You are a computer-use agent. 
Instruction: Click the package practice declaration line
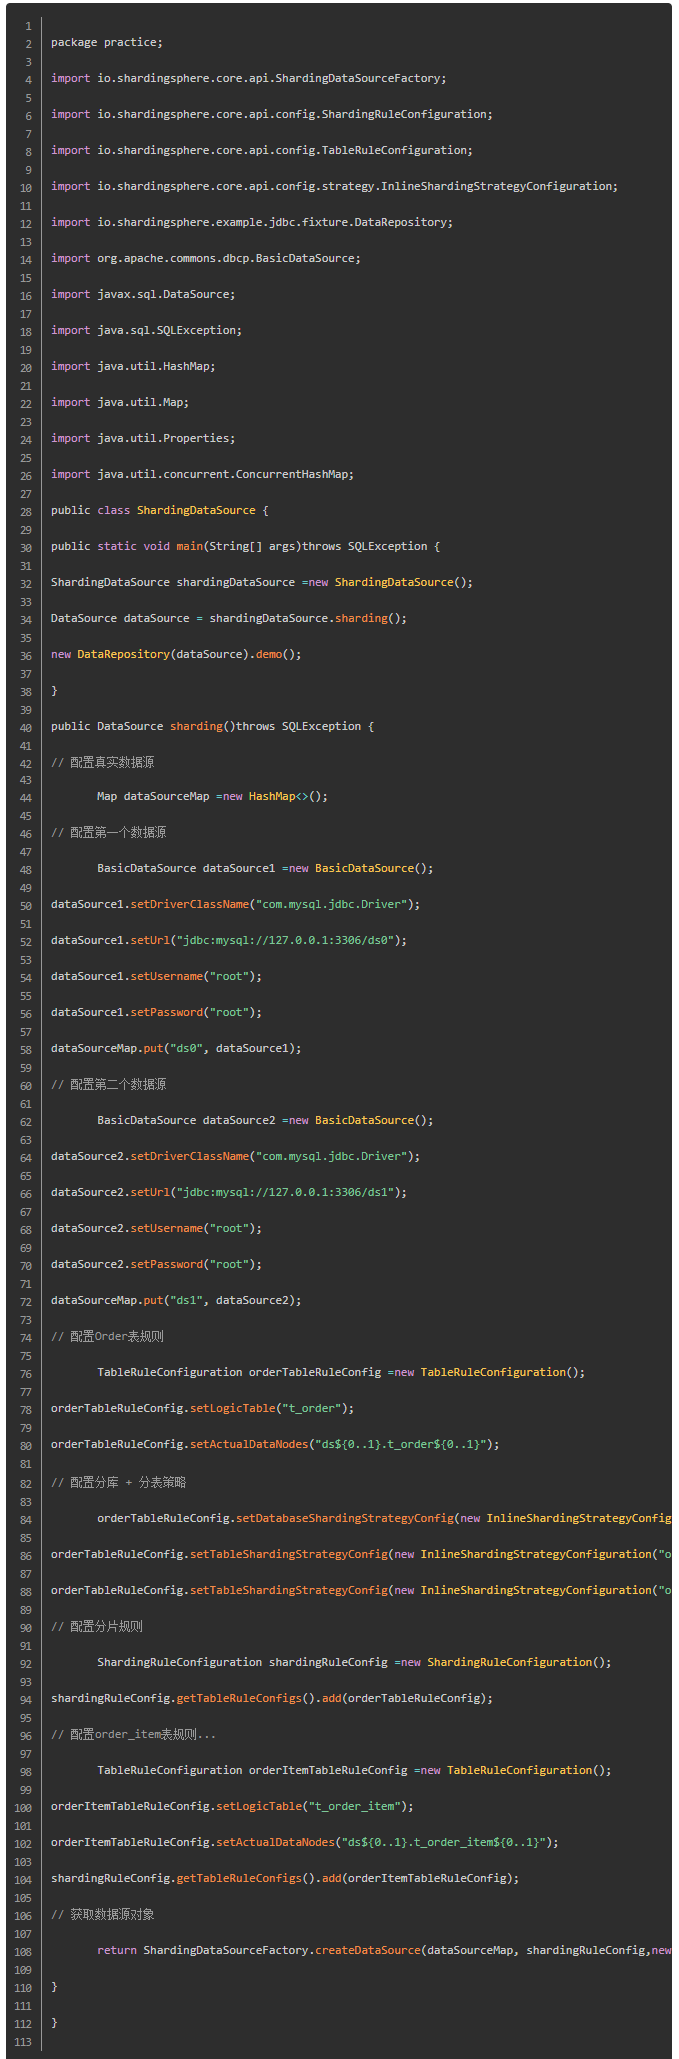click(x=106, y=43)
